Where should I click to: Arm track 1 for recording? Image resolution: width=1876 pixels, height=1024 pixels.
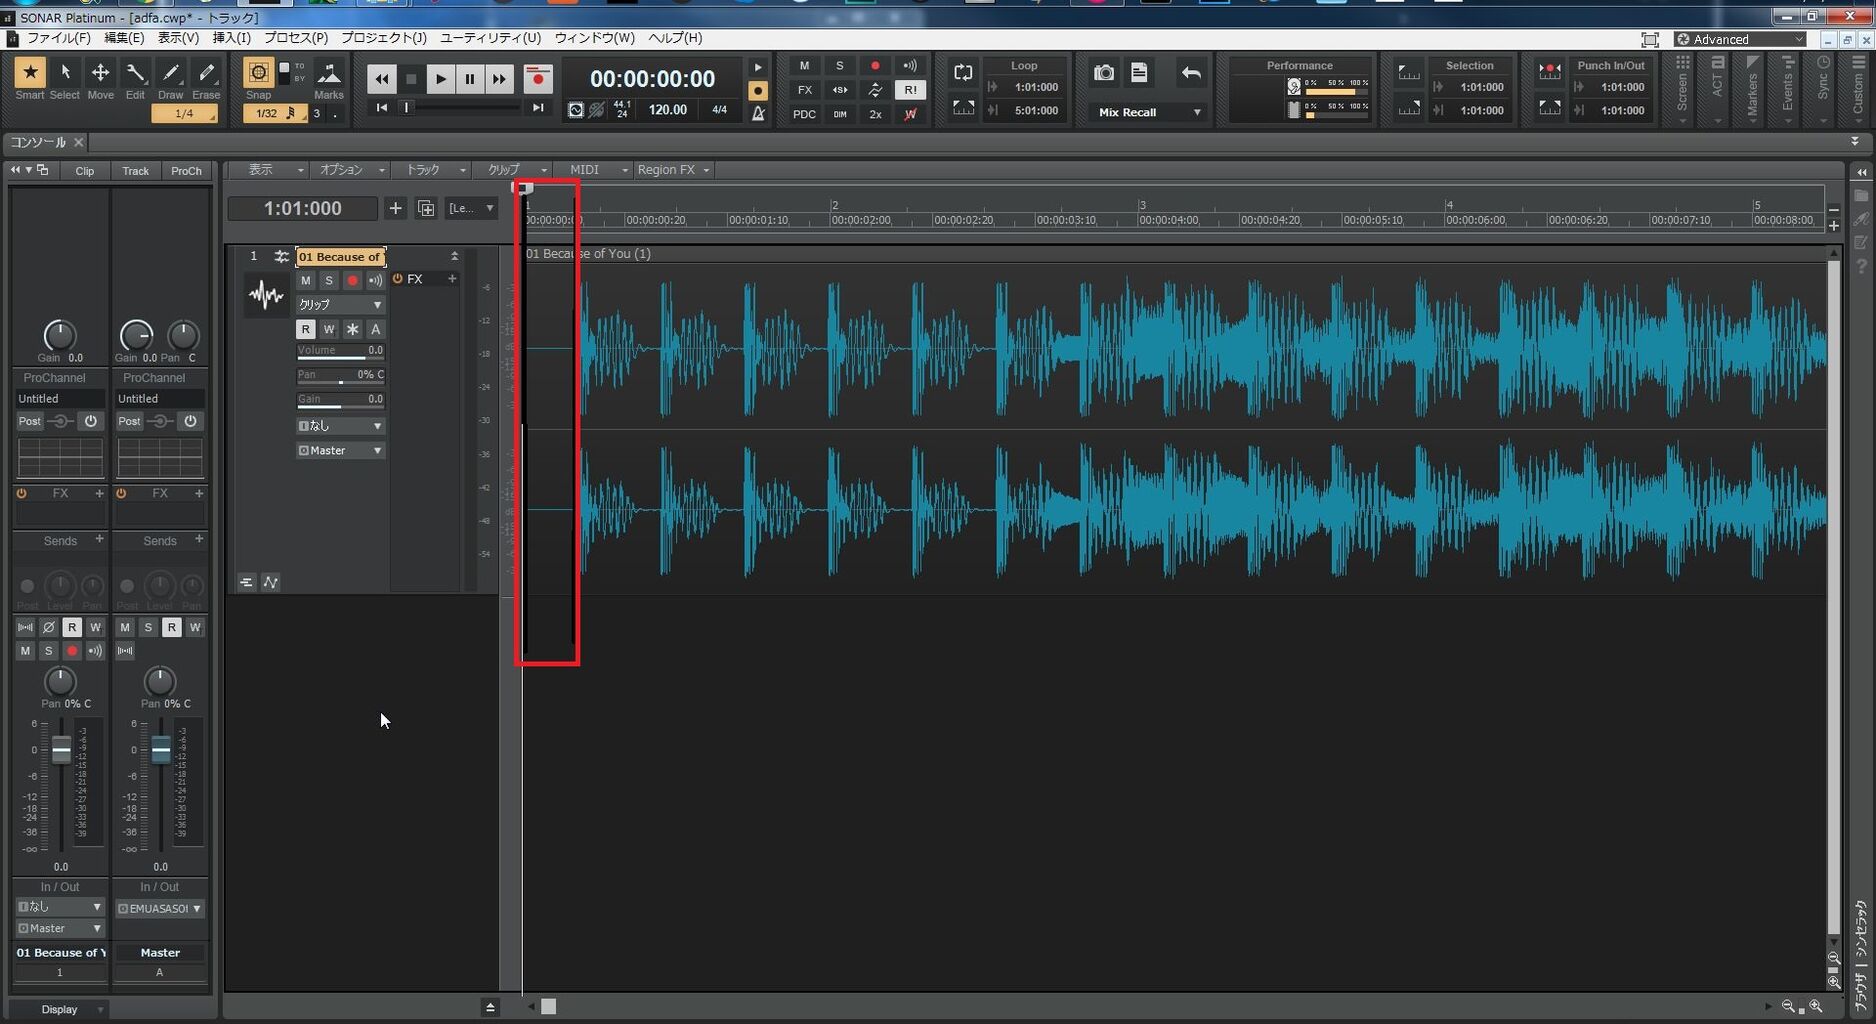(x=352, y=280)
